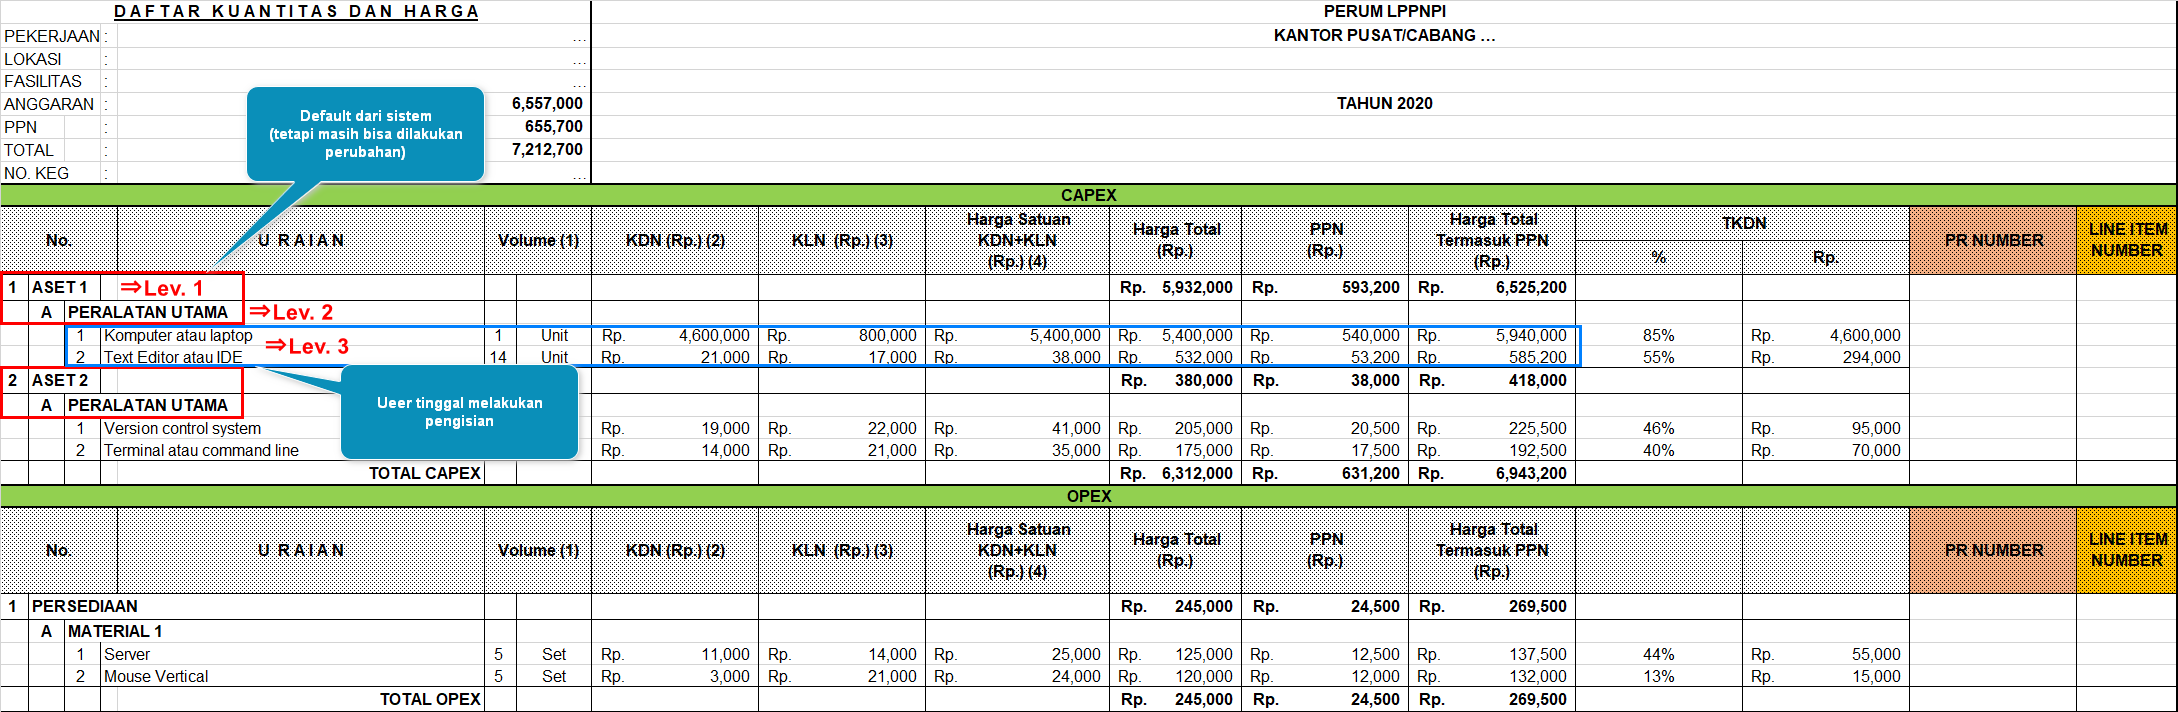Click PR NUMBER header in CAPEX table

[1993, 240]
